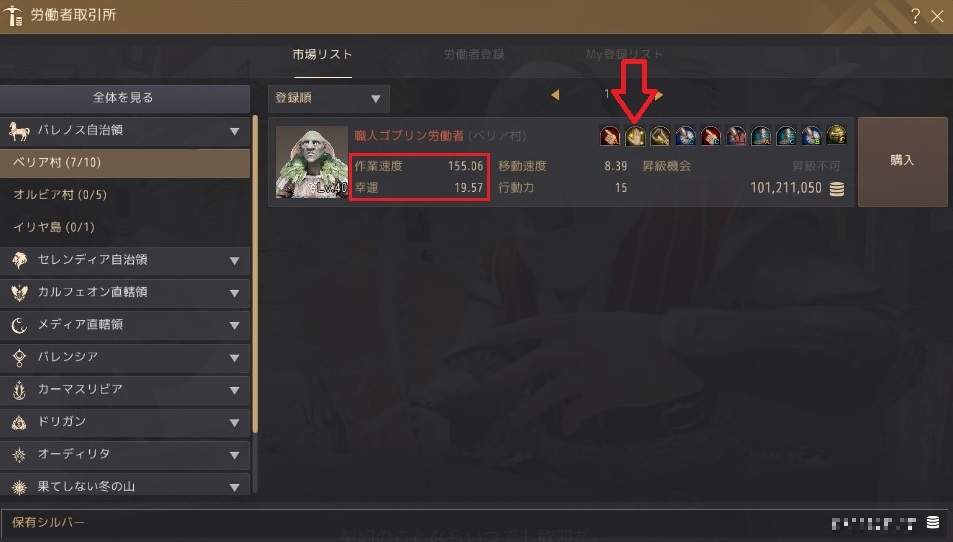Select the first red pointing-hand skill icon
Screen dimensions: 953x542
click(x=610, y=136)
